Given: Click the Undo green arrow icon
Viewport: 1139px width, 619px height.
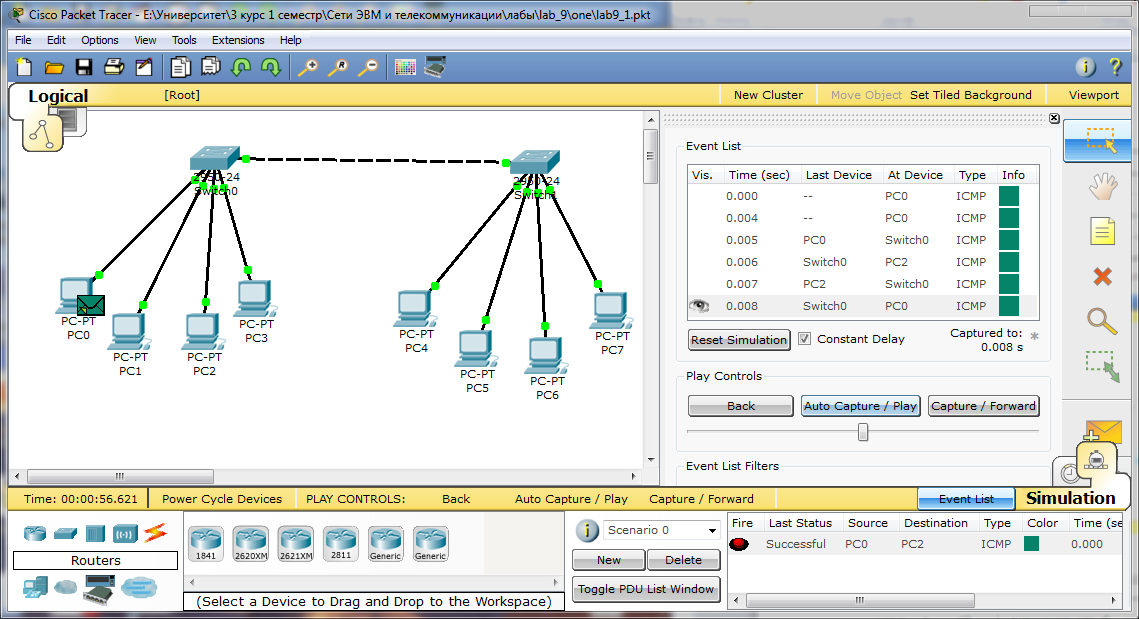Looking at the screenshot, I should pos(241,68).
